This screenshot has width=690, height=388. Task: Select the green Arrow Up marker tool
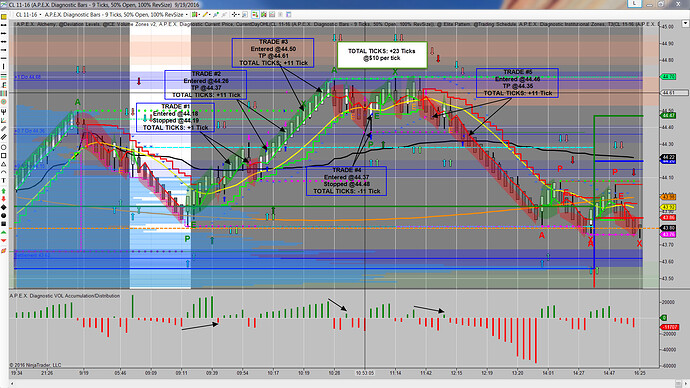4,190
